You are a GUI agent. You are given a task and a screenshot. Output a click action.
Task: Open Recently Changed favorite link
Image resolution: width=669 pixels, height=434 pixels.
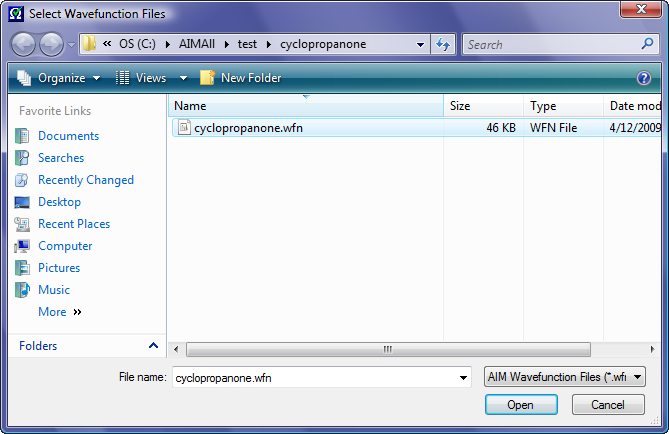(x=85, y=180)
